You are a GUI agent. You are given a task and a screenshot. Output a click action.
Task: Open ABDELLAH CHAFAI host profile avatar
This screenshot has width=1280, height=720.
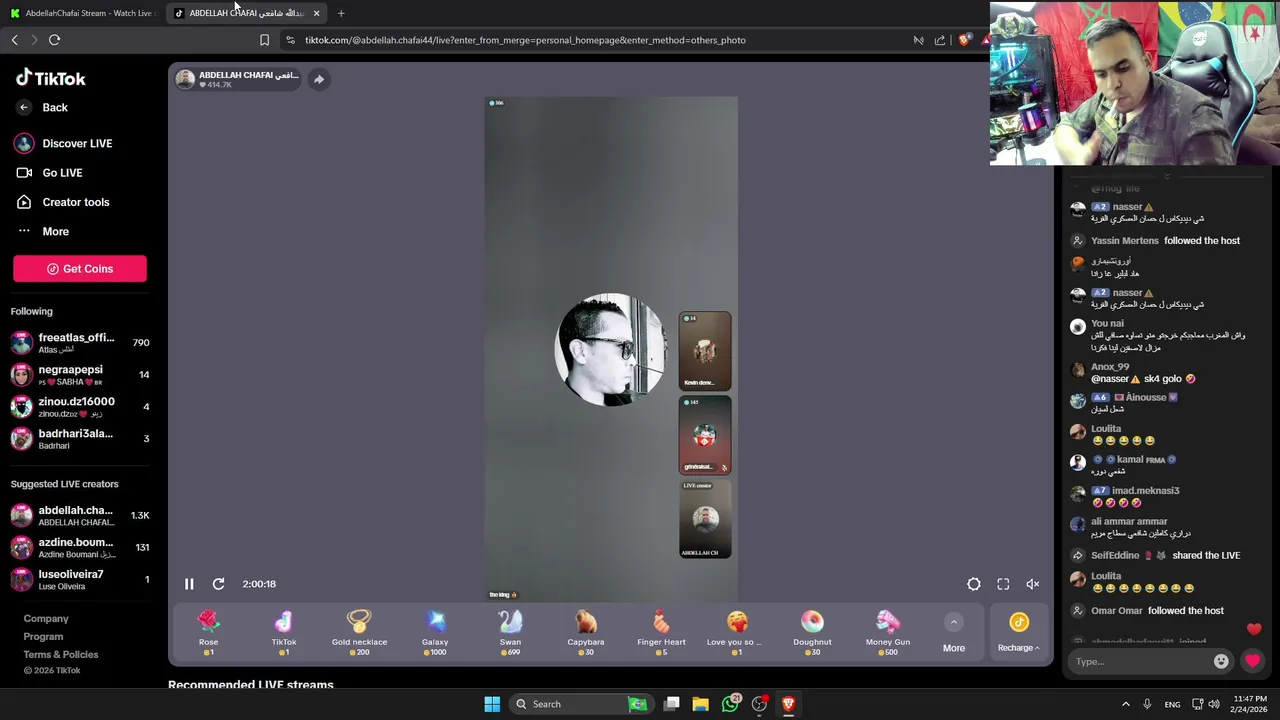185,79
